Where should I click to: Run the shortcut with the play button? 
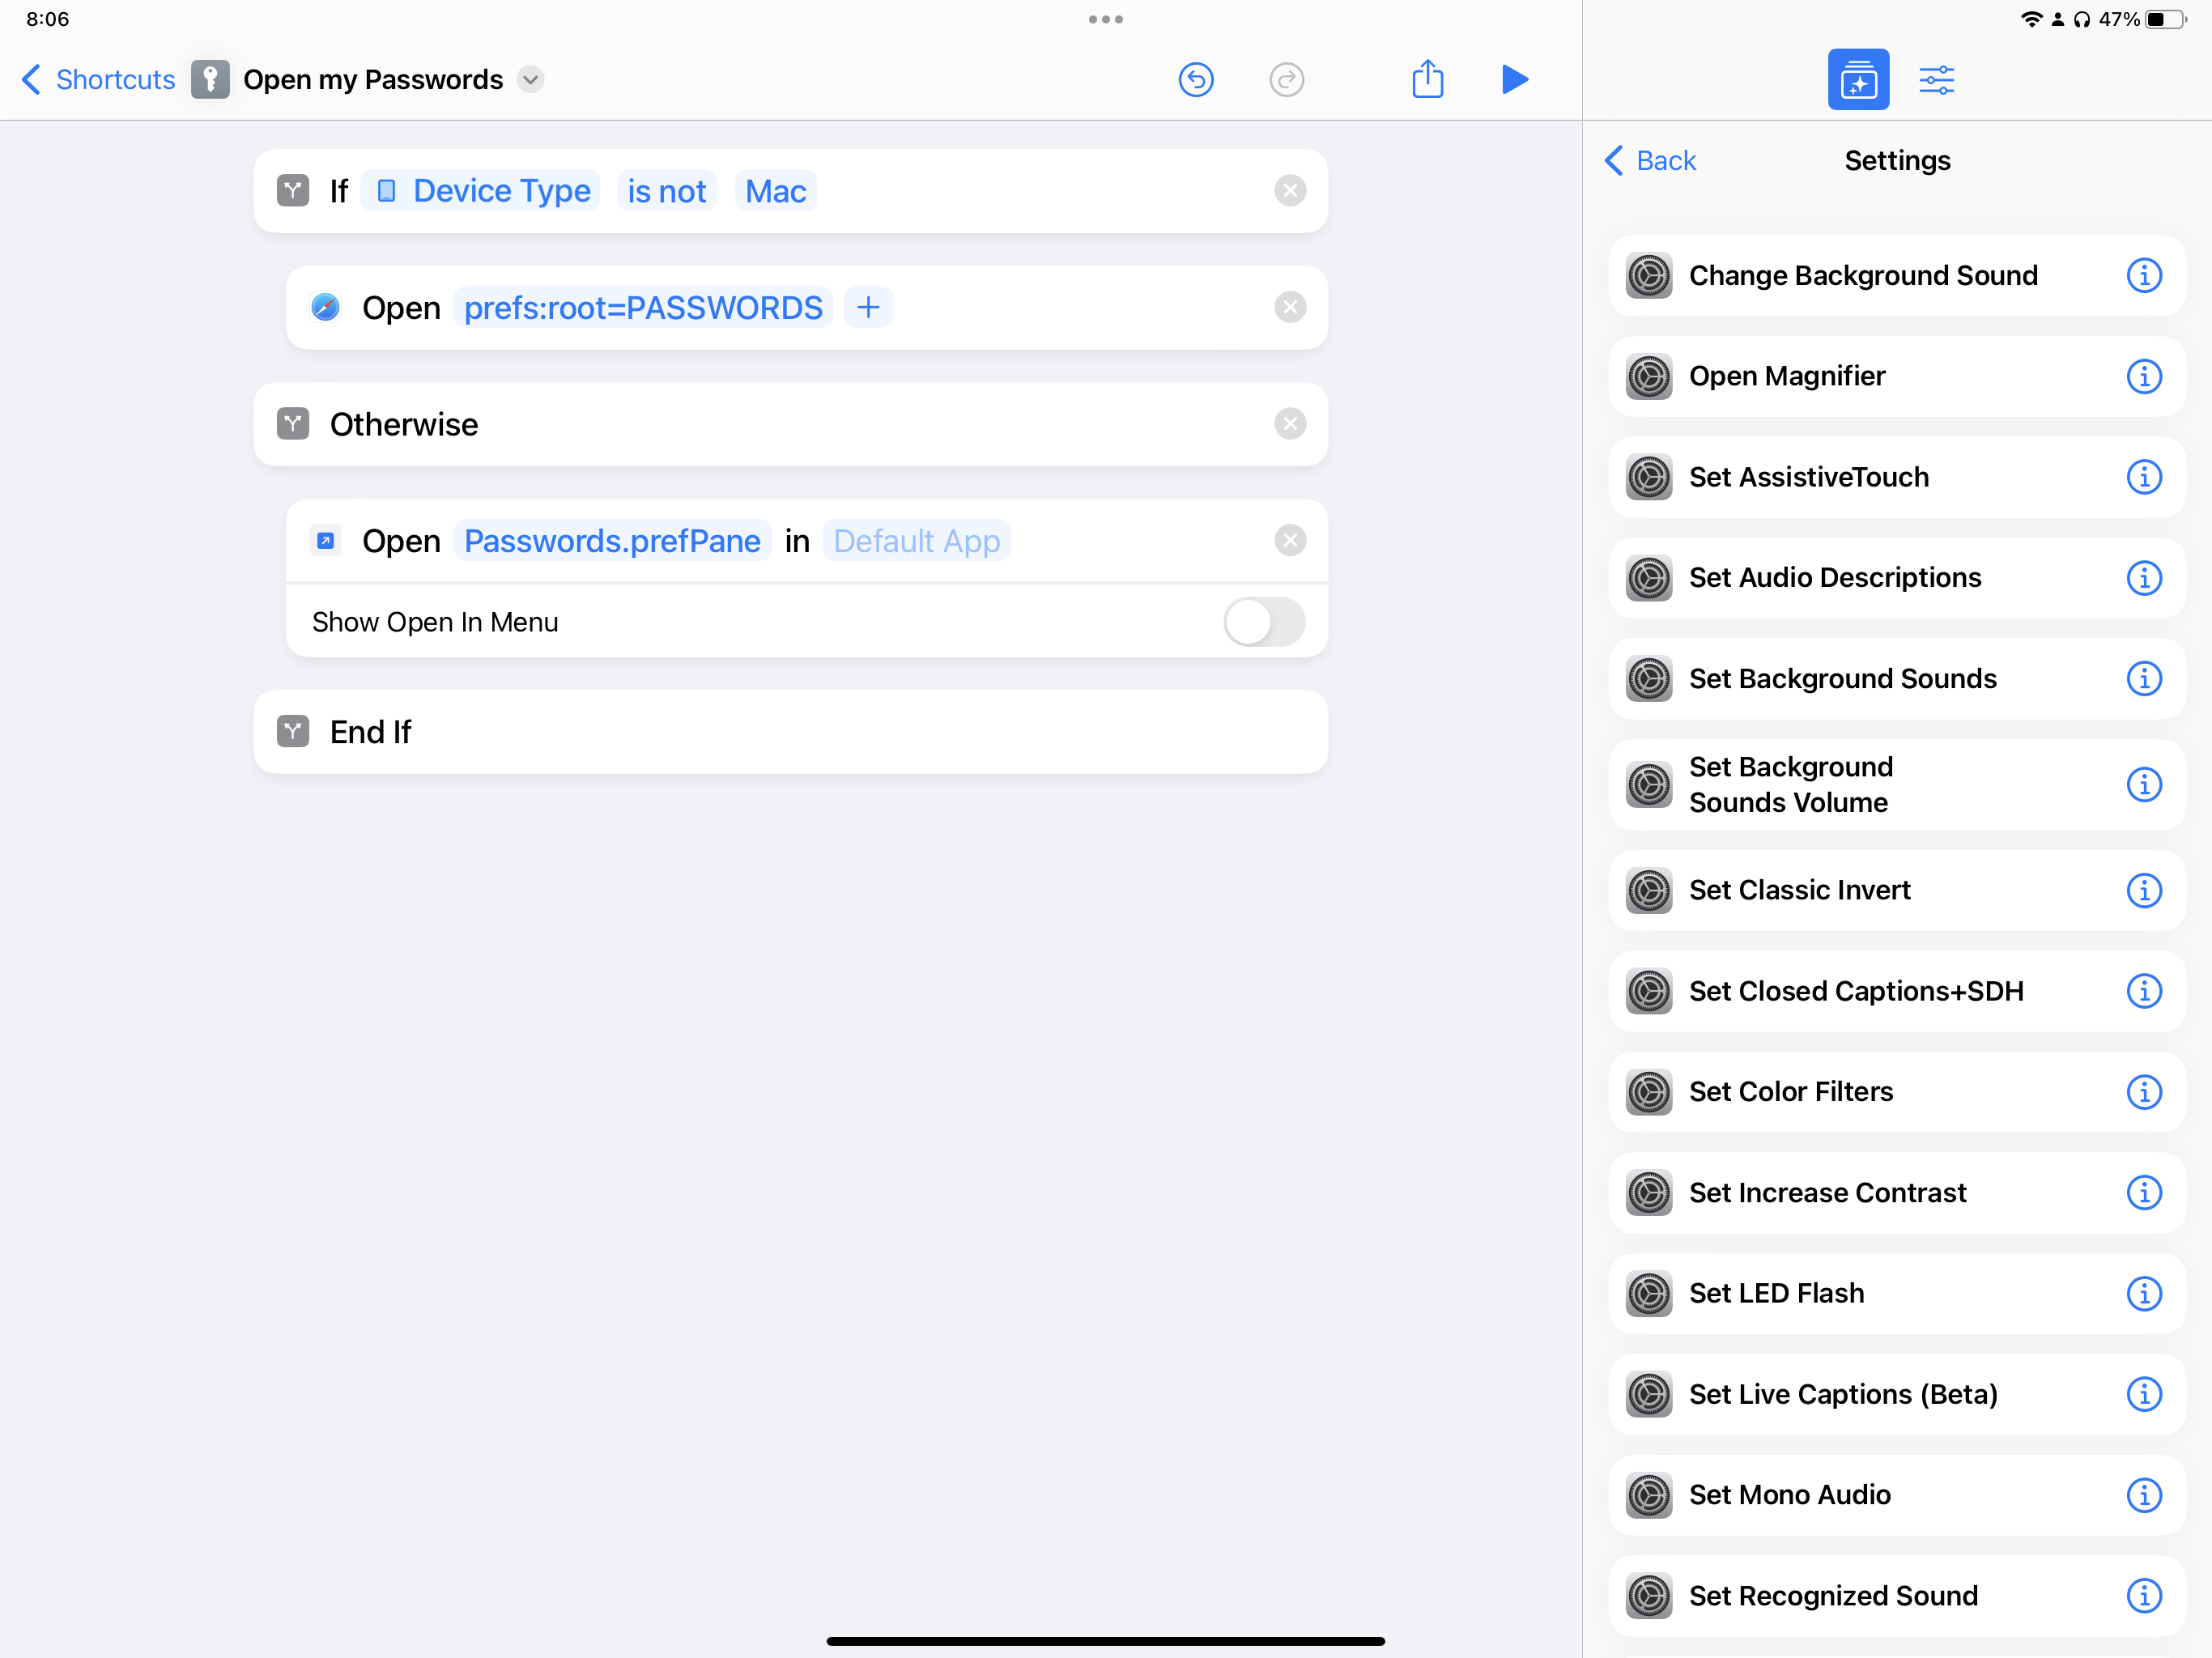coord(1515,79)
